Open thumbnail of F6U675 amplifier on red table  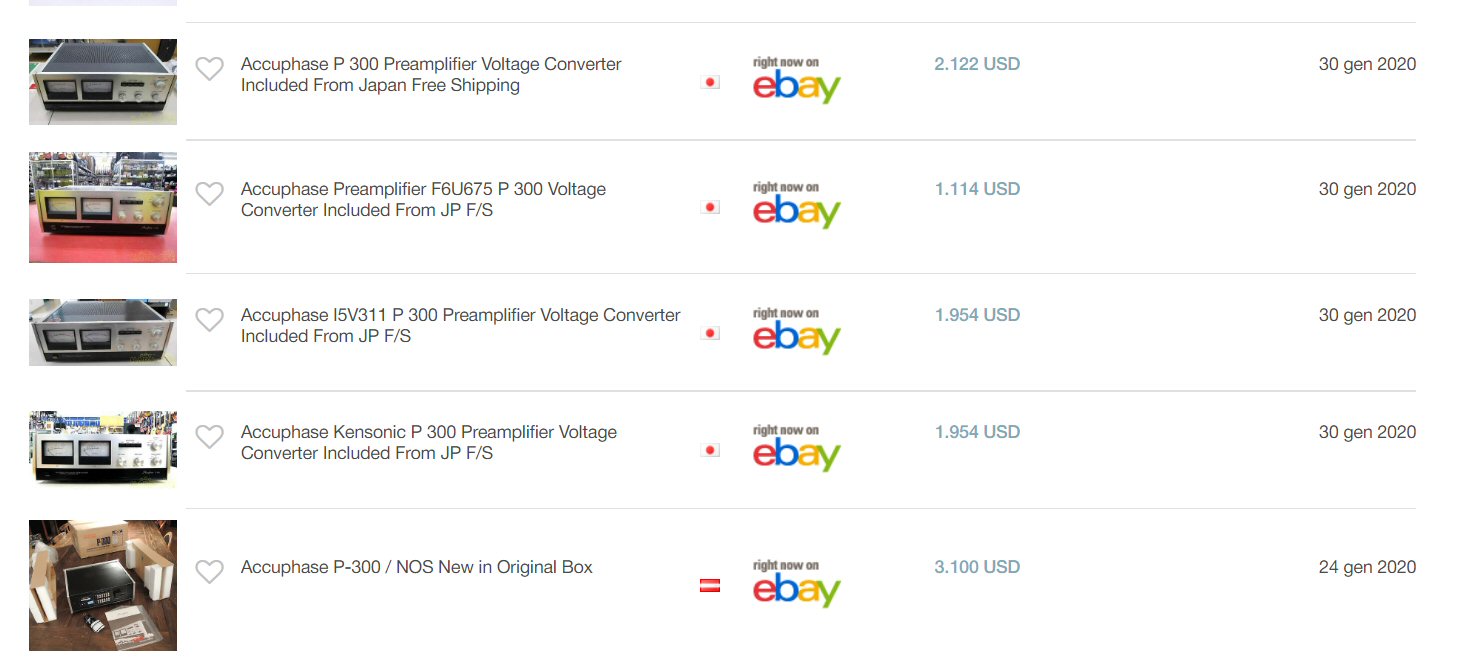pyautogui.click(x=103, y=207)
